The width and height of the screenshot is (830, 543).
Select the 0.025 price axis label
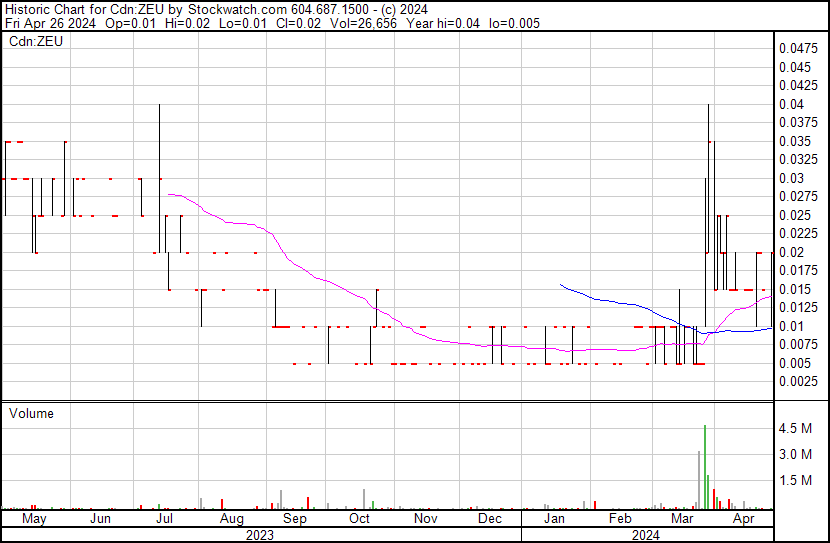(795, 215)
